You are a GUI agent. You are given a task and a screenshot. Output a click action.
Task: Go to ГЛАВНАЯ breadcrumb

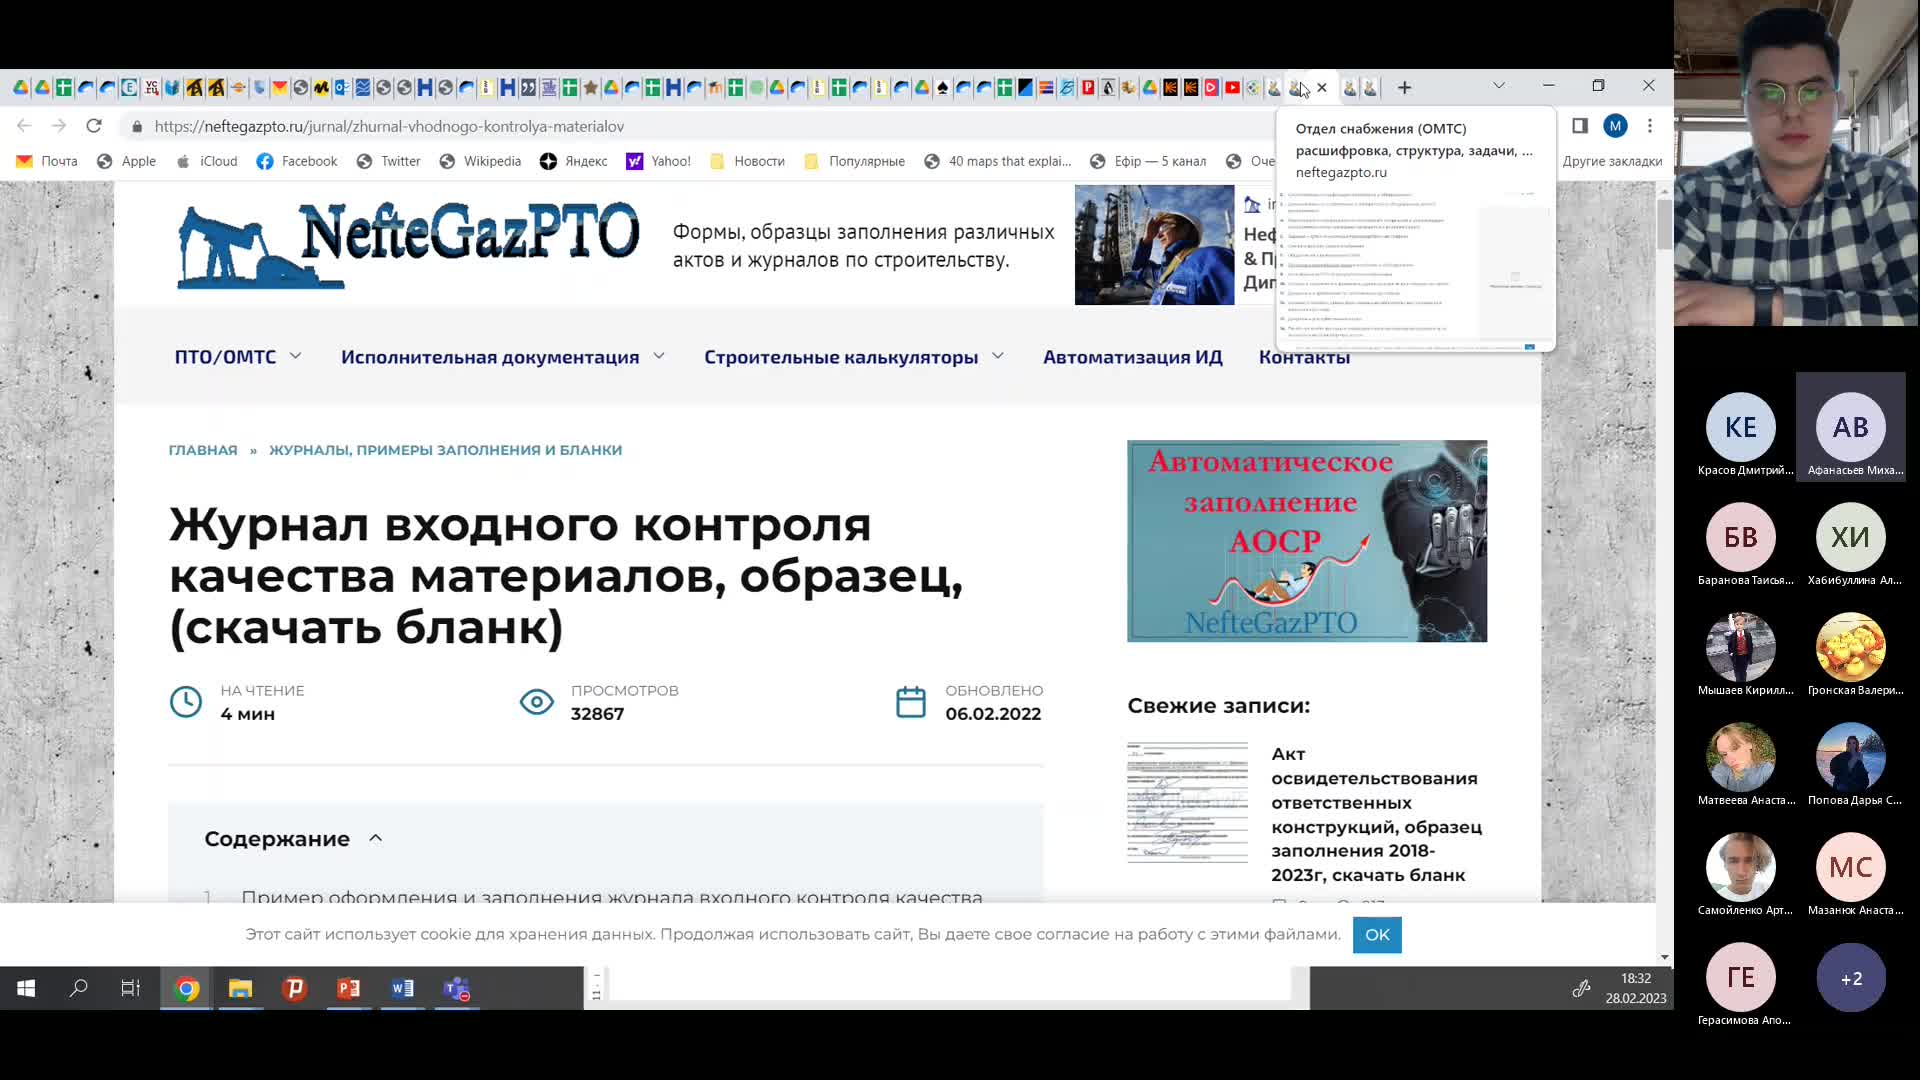click(x=203, y=450)
